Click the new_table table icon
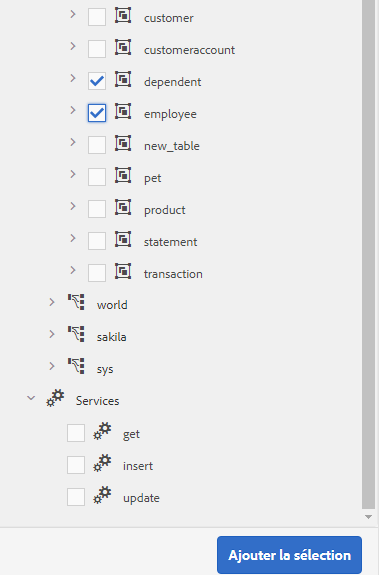 [x=123, y=144]
